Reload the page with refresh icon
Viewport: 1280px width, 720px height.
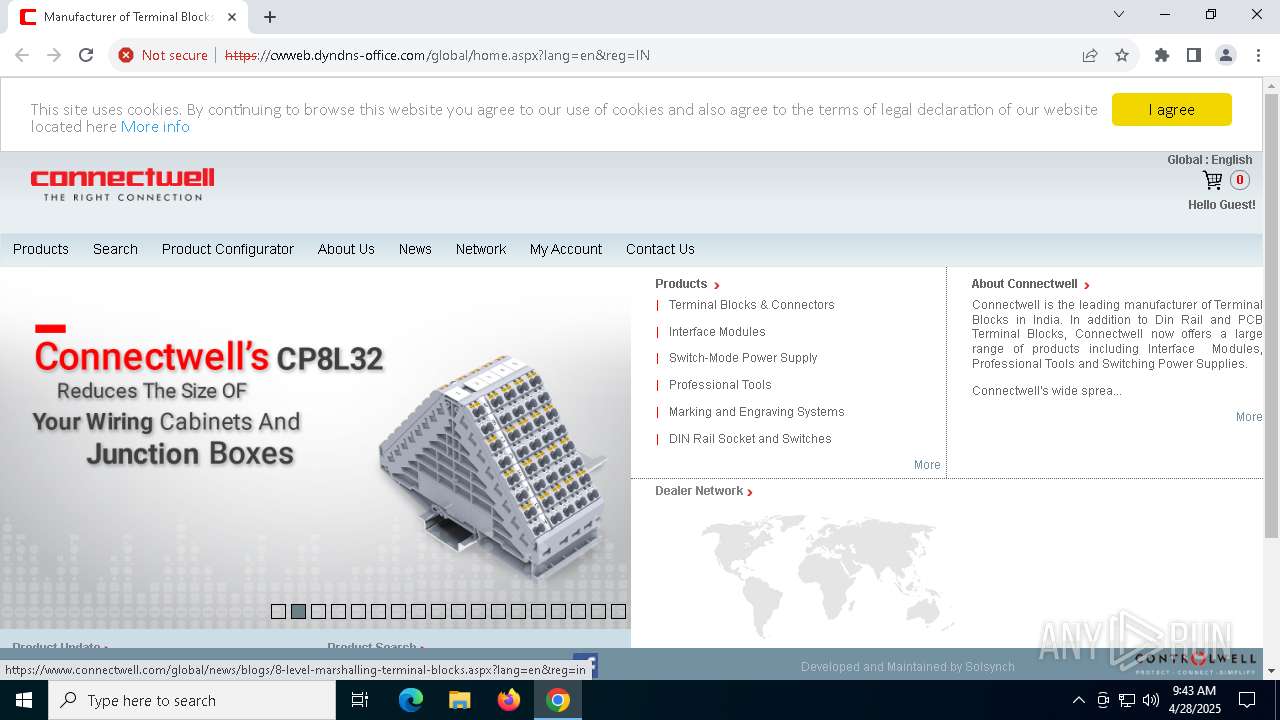pyautogui.click(x=86, y=55)
